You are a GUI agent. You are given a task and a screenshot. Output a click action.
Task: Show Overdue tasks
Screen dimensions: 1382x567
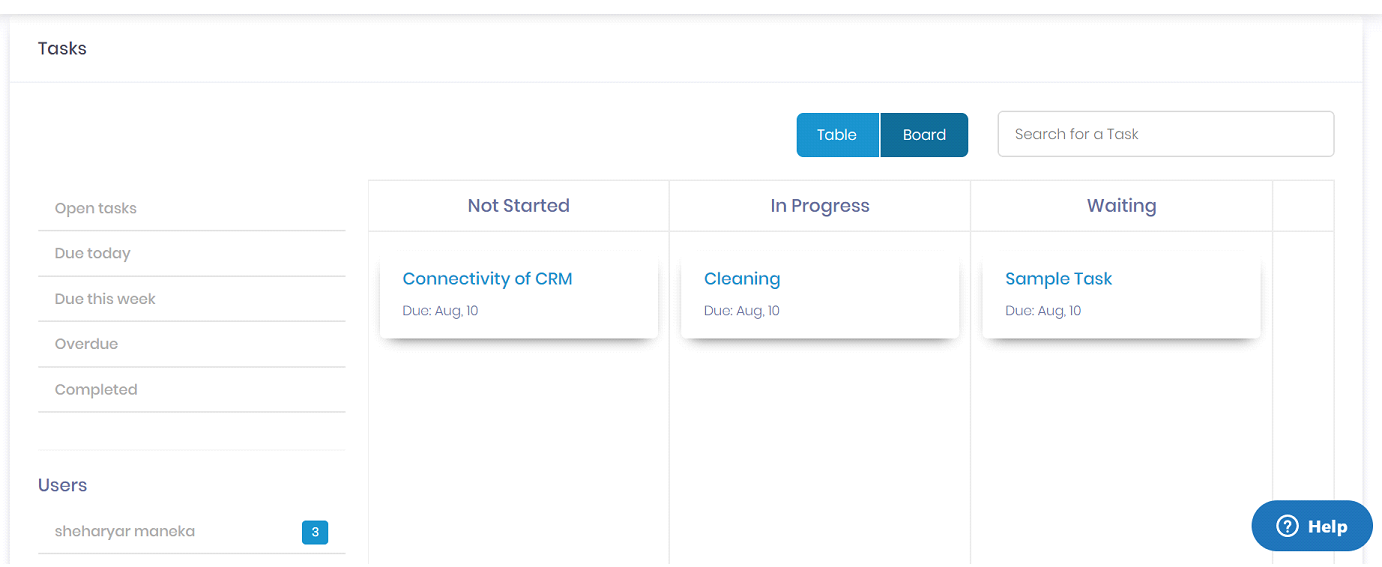click(192, 344)
